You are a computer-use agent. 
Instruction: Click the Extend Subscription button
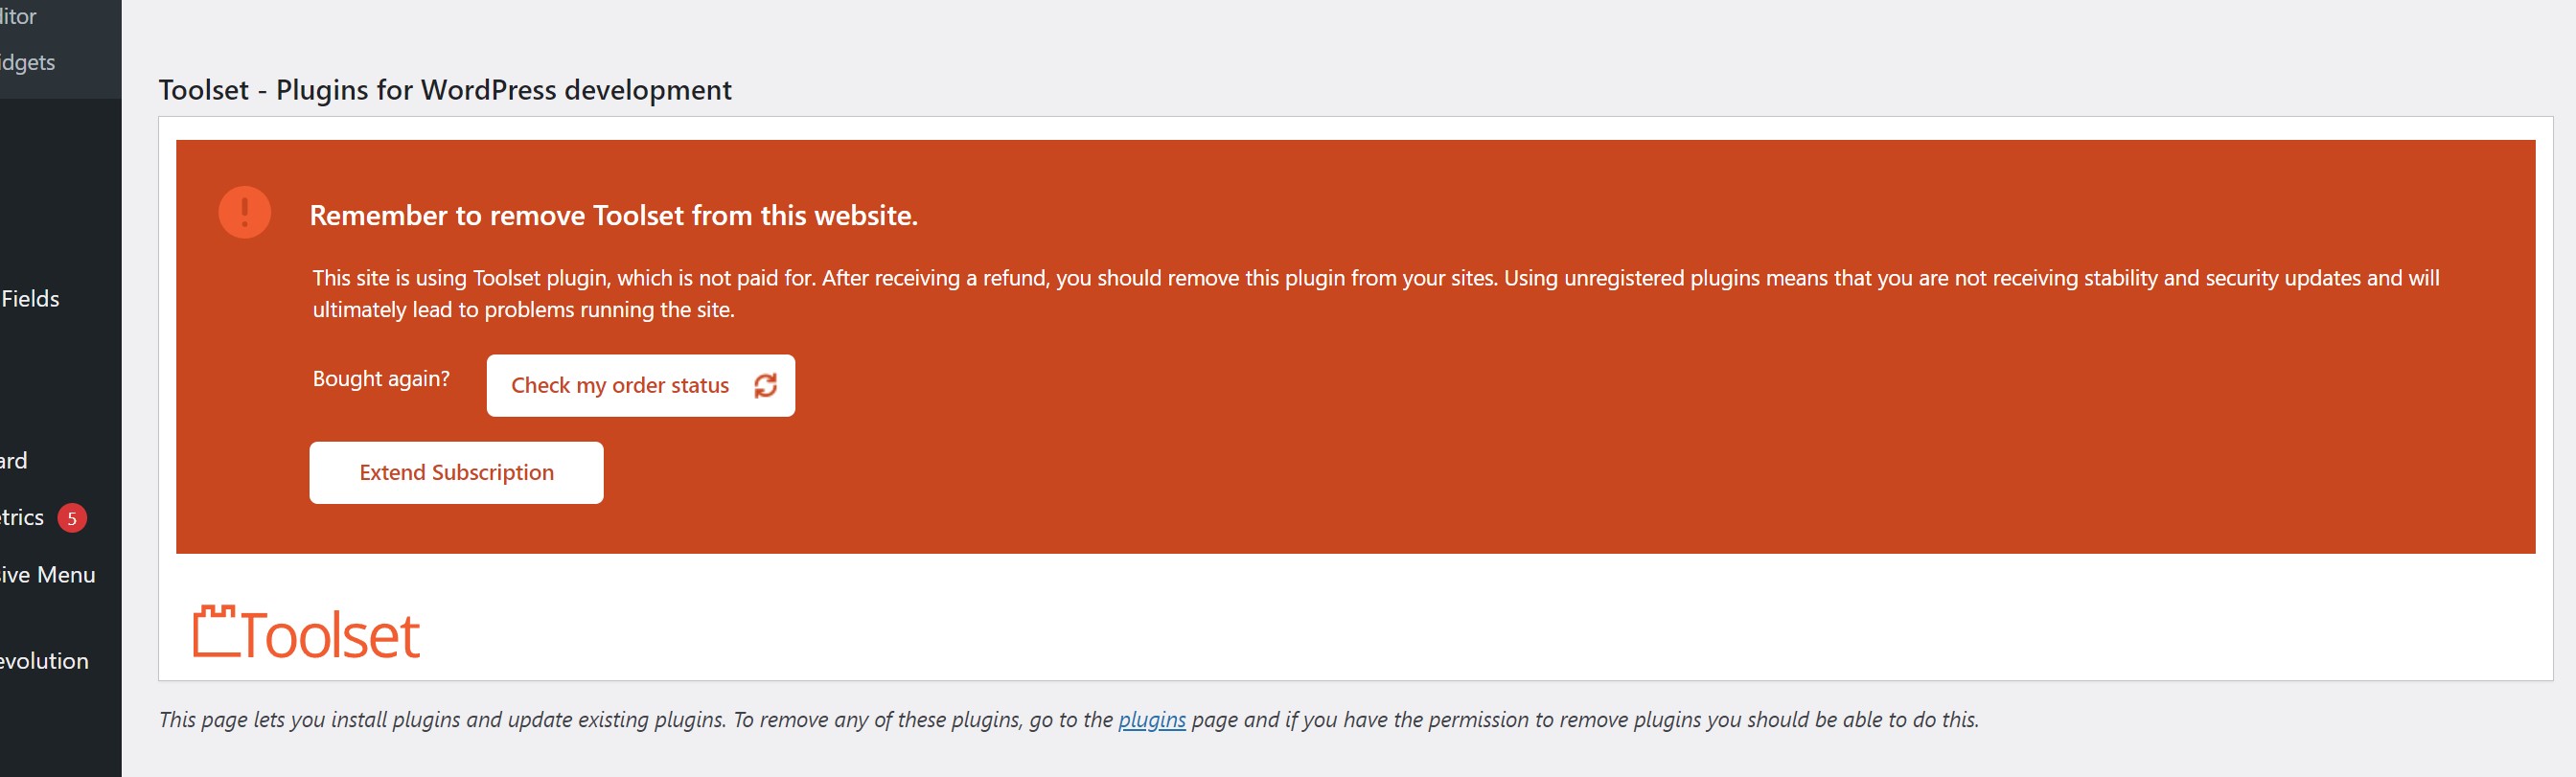tap(456, 472)
